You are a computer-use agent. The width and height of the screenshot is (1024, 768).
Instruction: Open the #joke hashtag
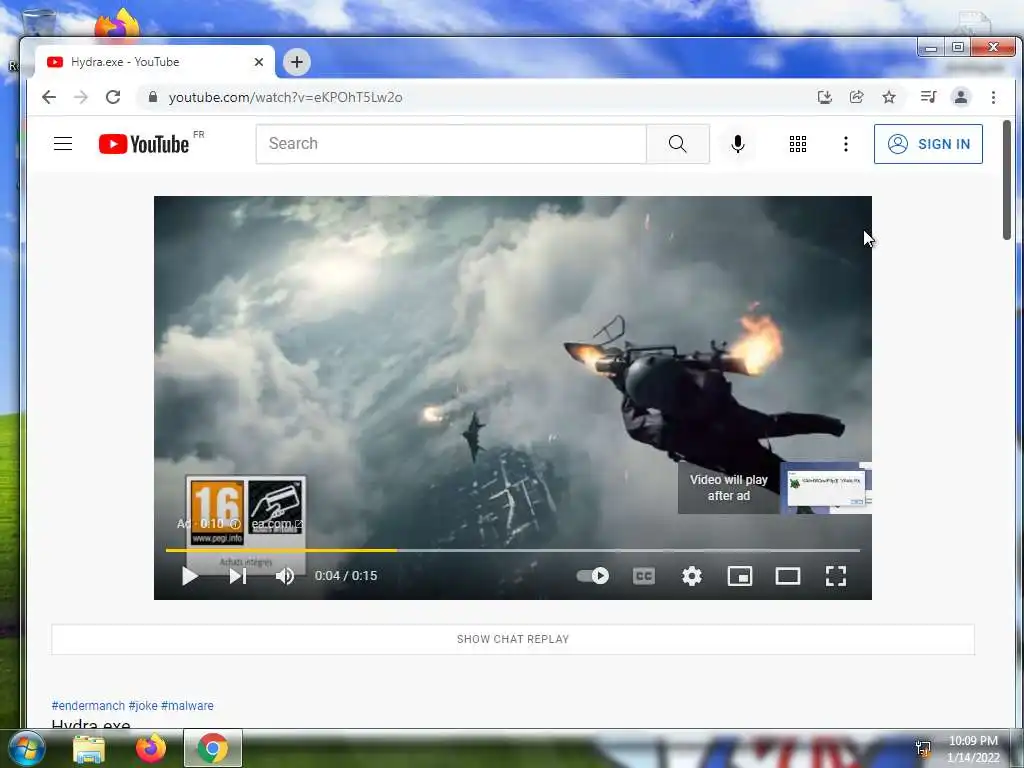click(x=143, y=706)
